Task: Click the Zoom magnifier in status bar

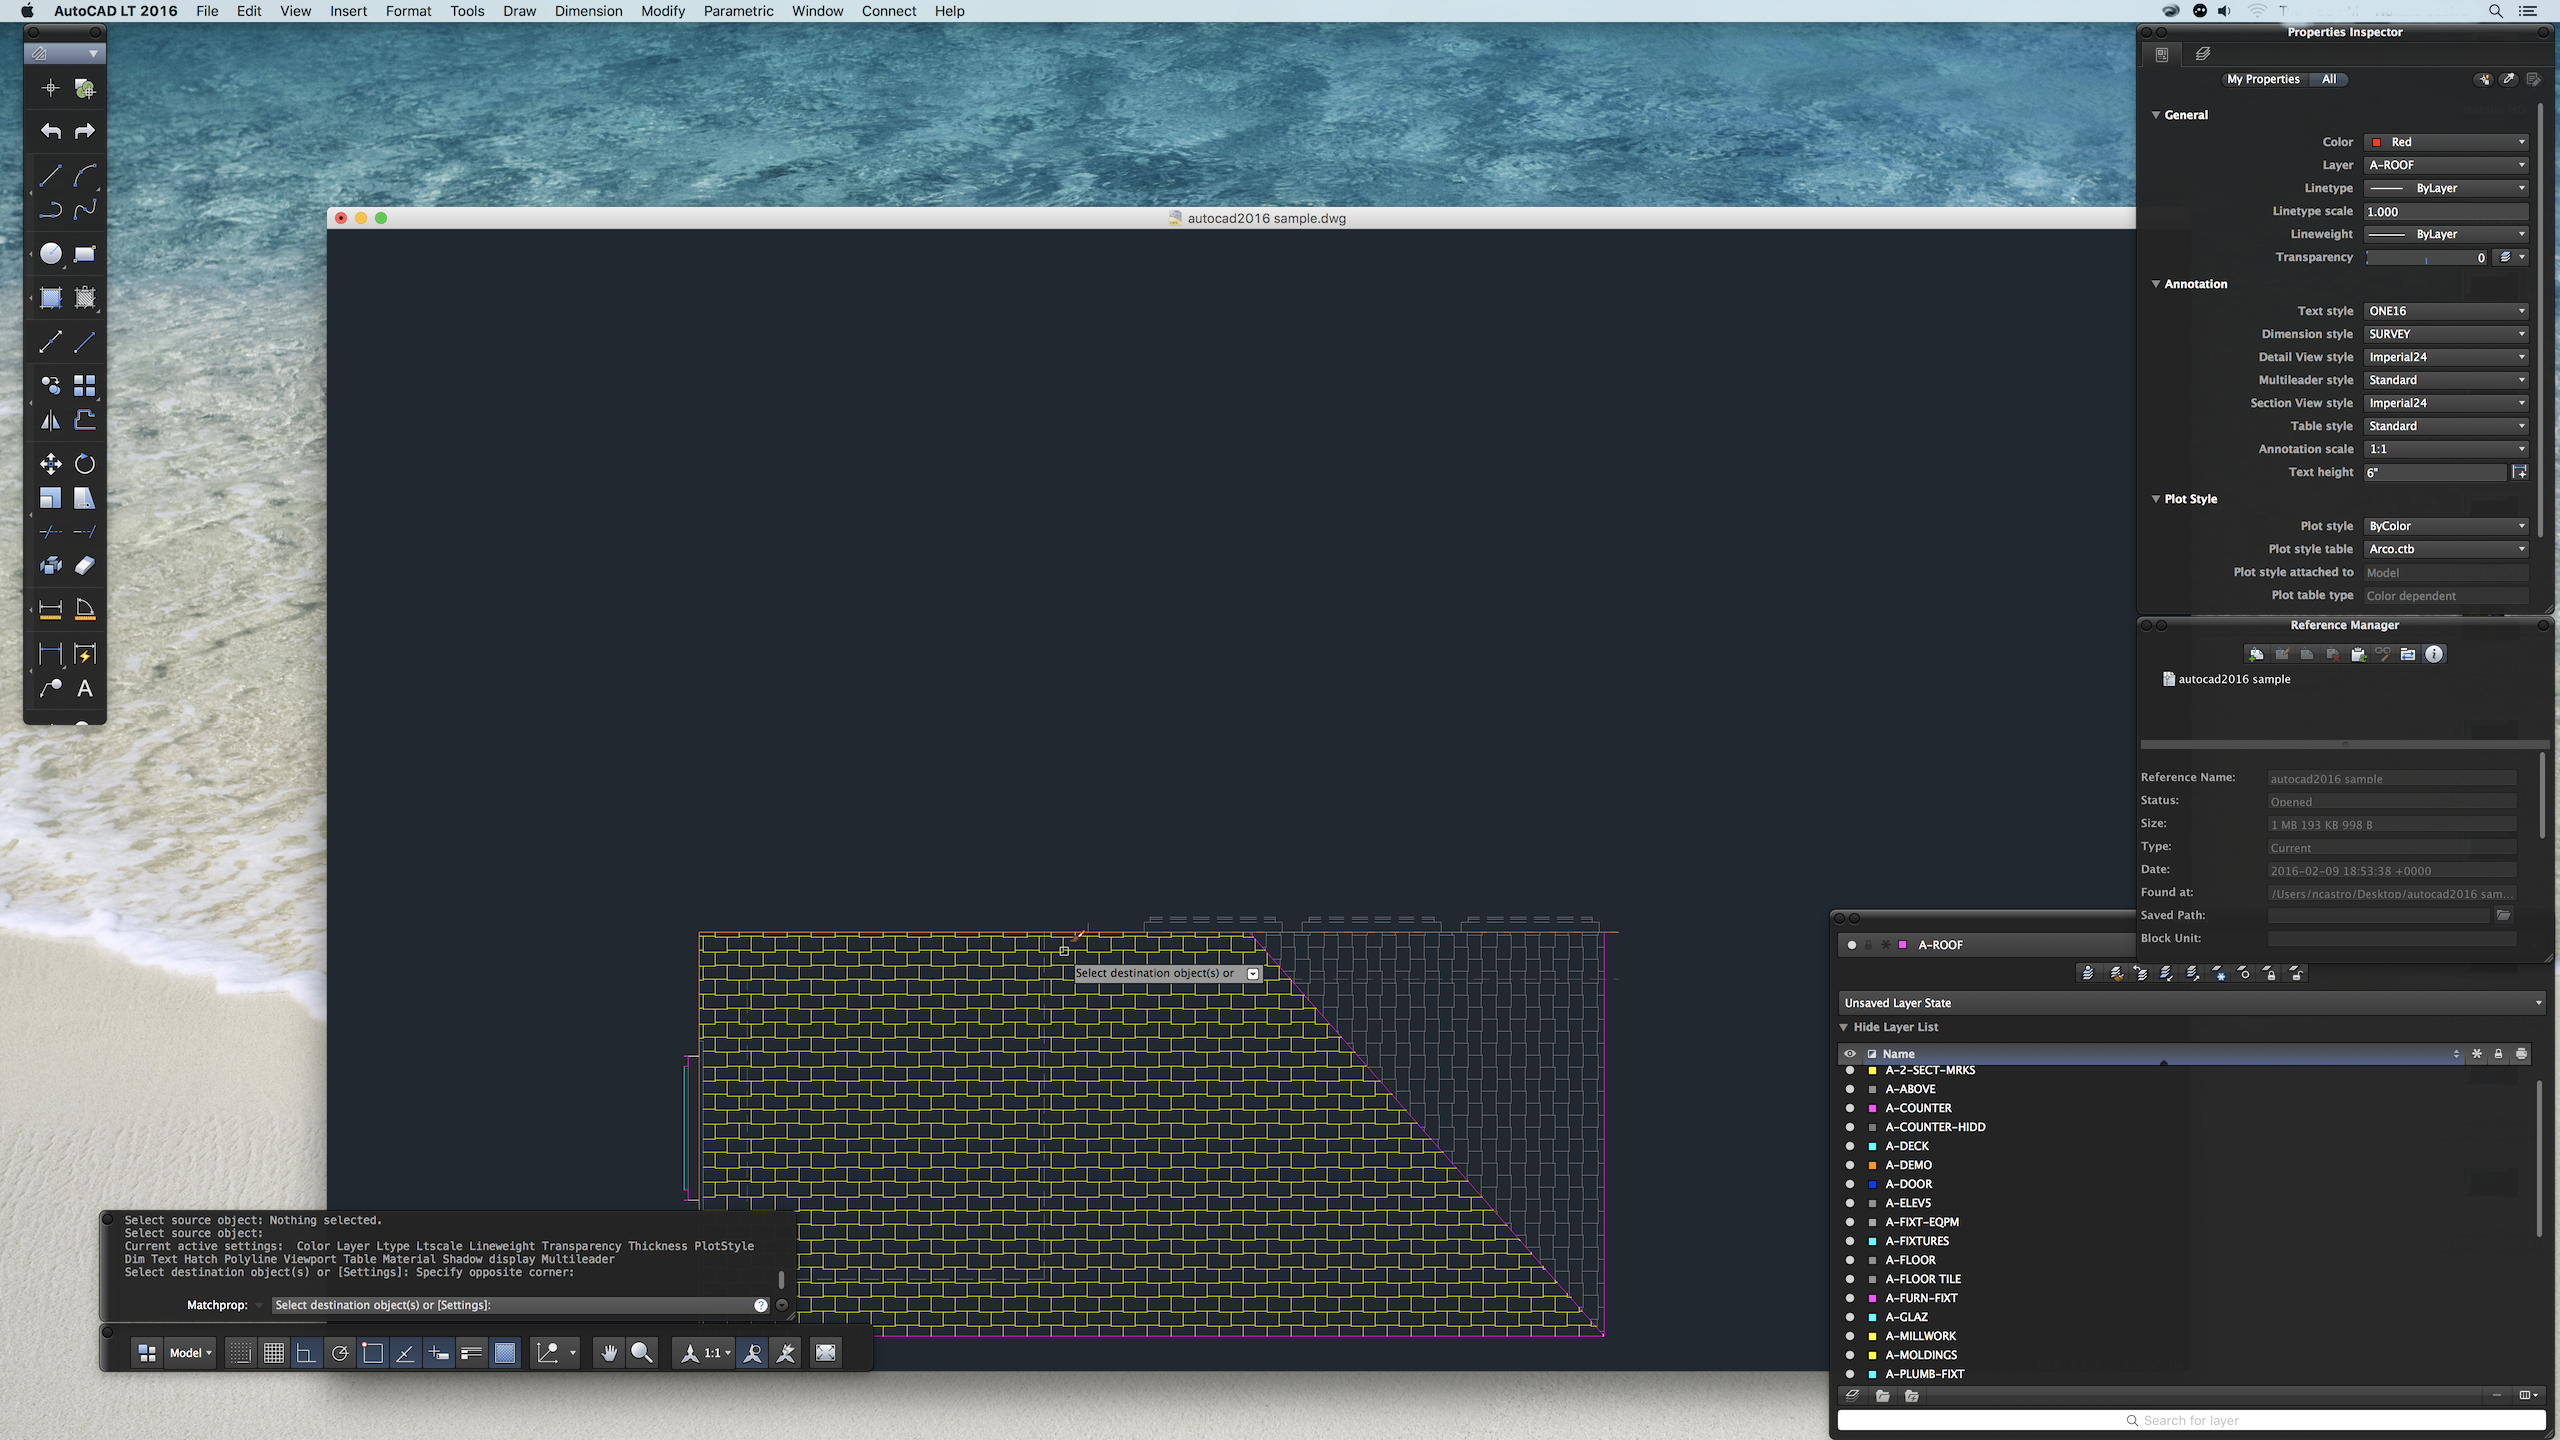Action: [x=642, y=1353]
